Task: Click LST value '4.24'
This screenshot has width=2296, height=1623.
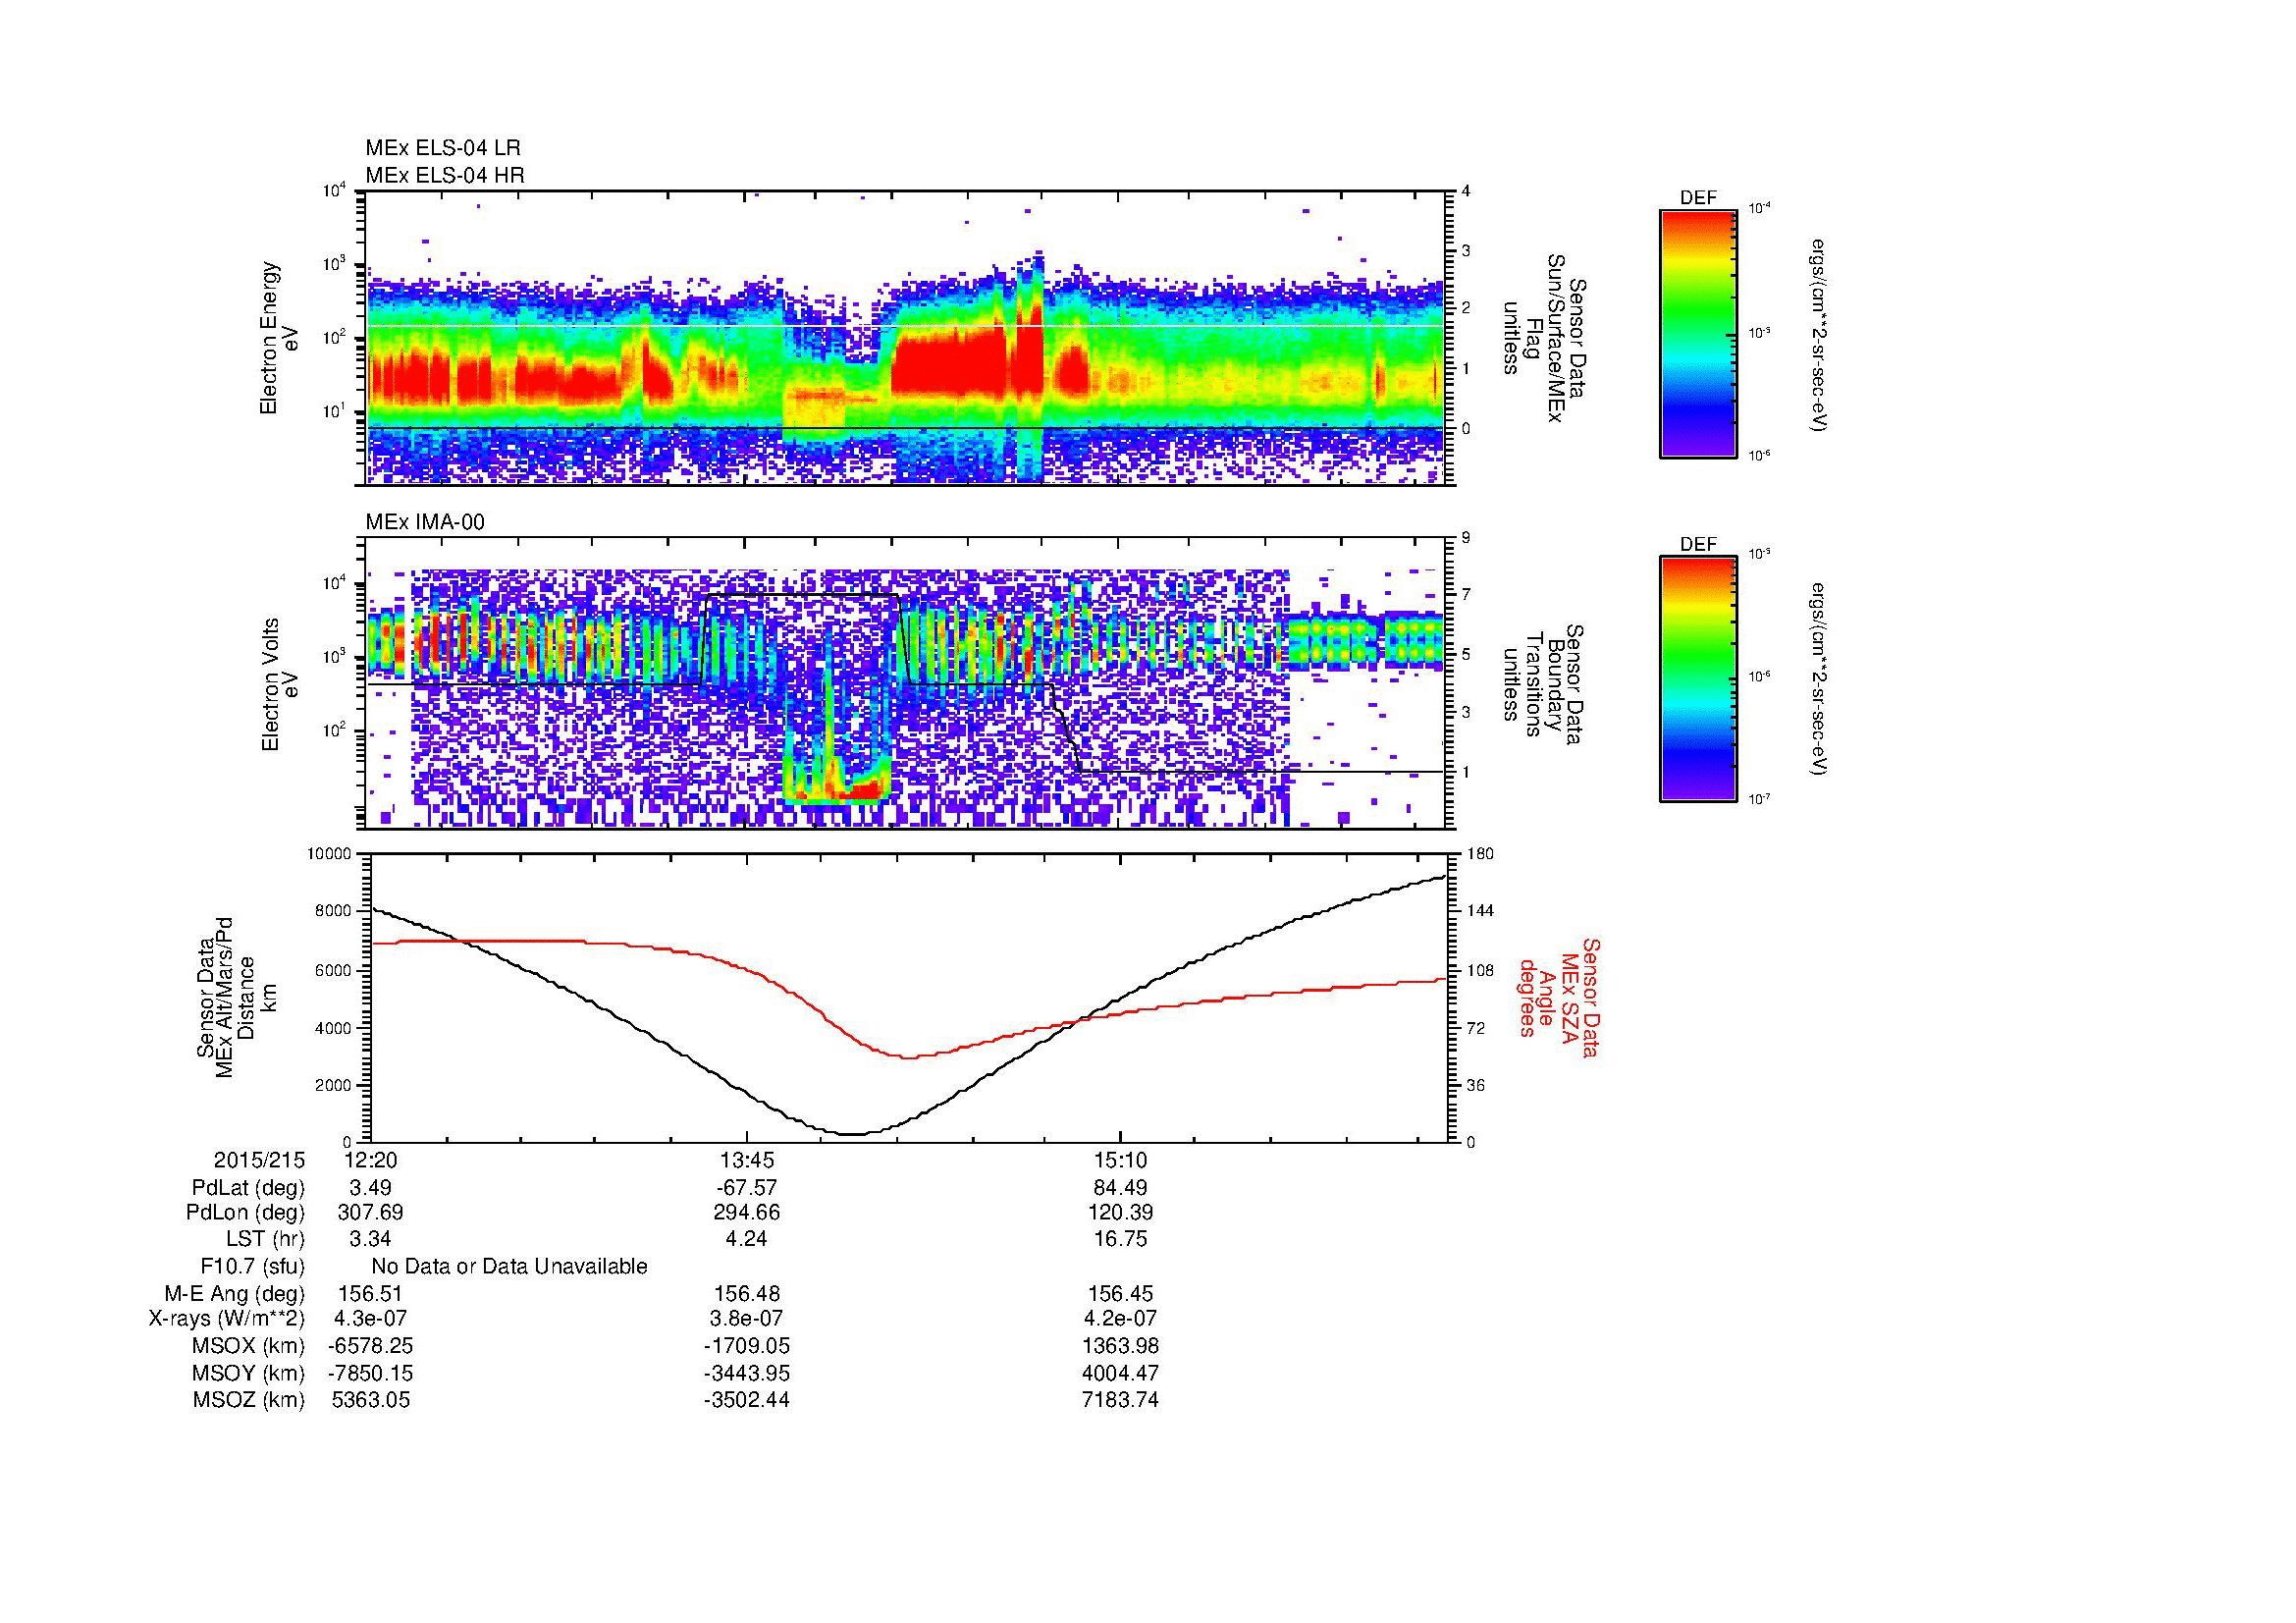Action: pos(746,1239)
